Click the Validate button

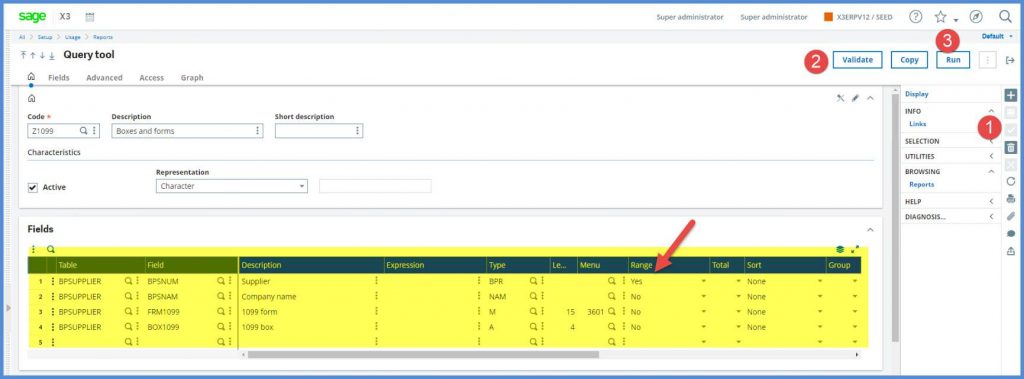[x=857, y=59]
